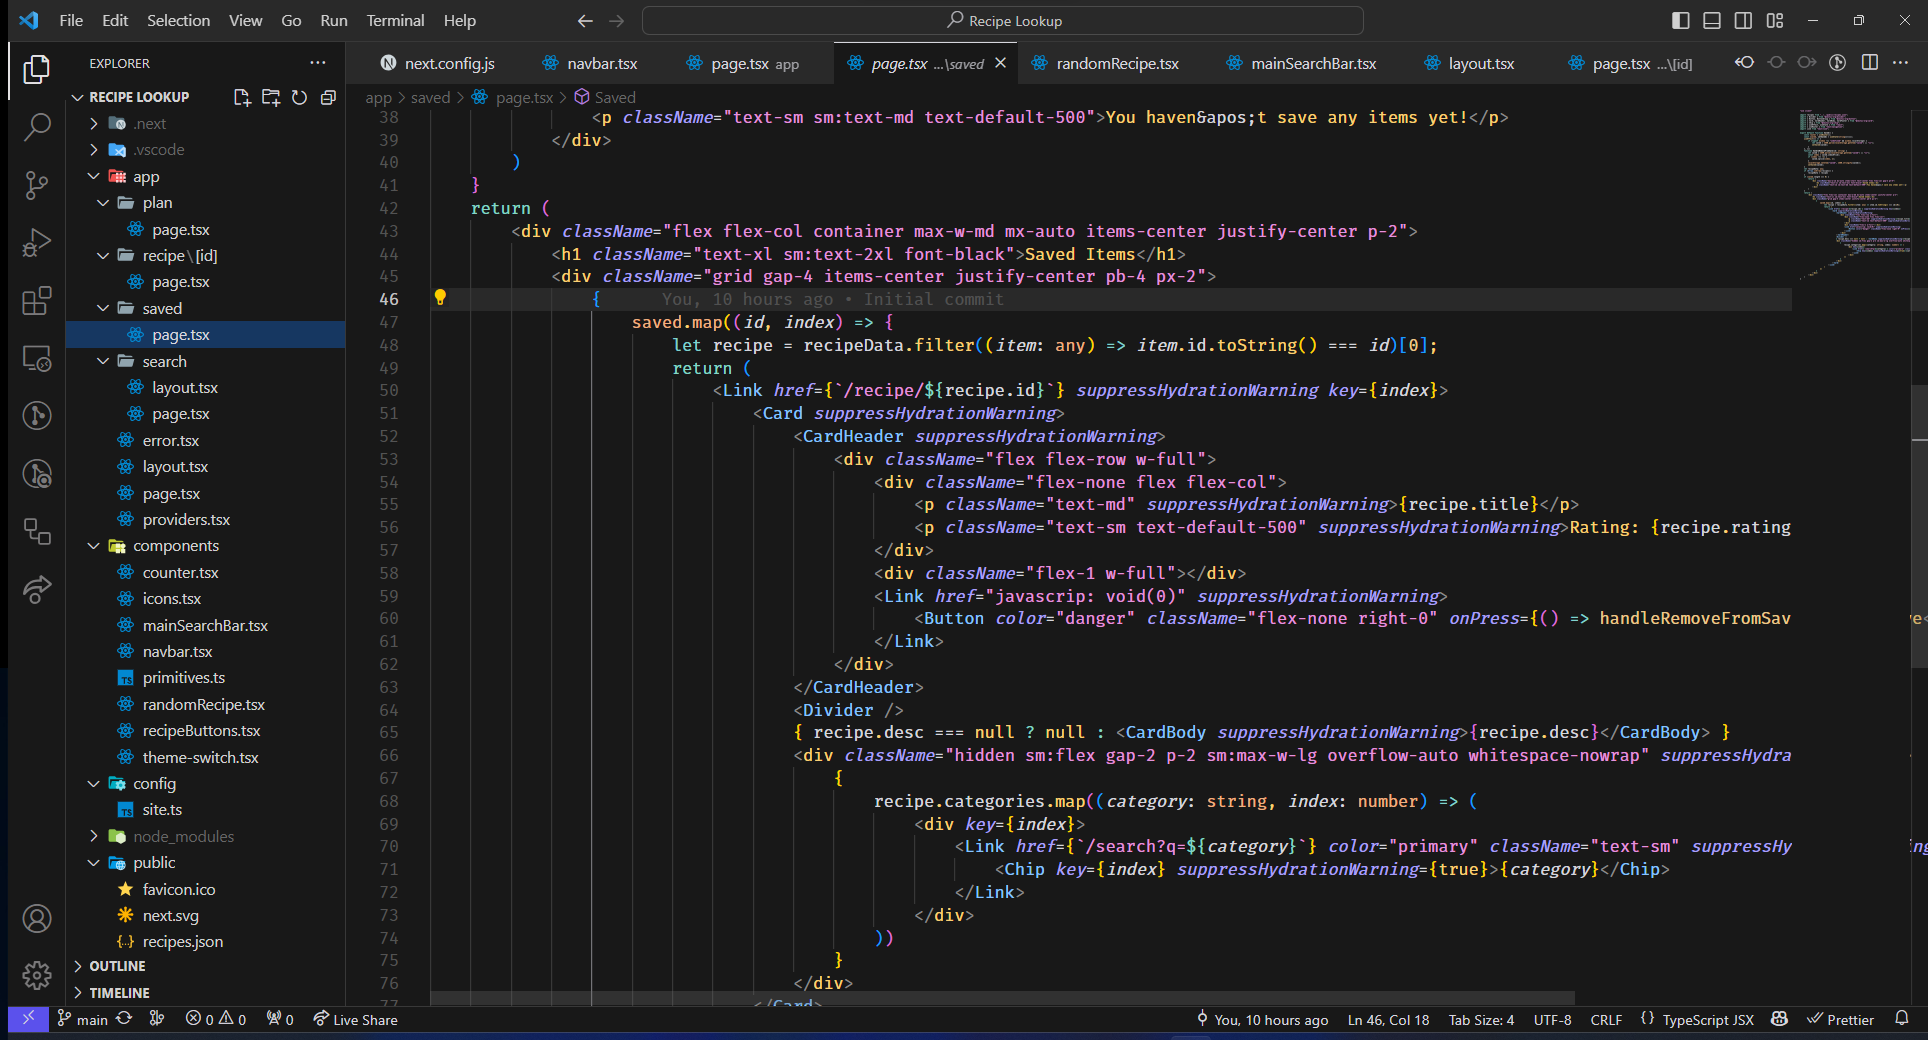Open the Terminal menu
Viewport: 1928px width, 1040px height.
point(394,20)
